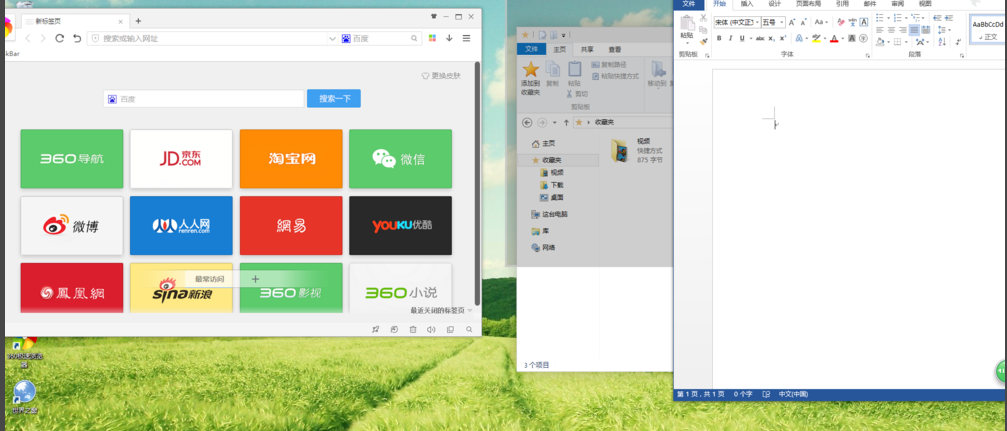The height and width of the screenshot is (431, 1007).
Task: Click the add to favorites star in Explorer
Action: (531, 71)
